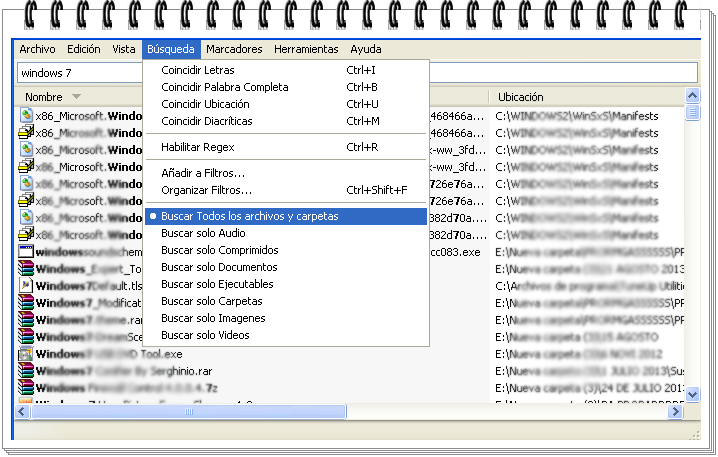Screen dimensions: 718x457
Task: Choose Buscar solo Comprimidos
Action: click(286, 250)
